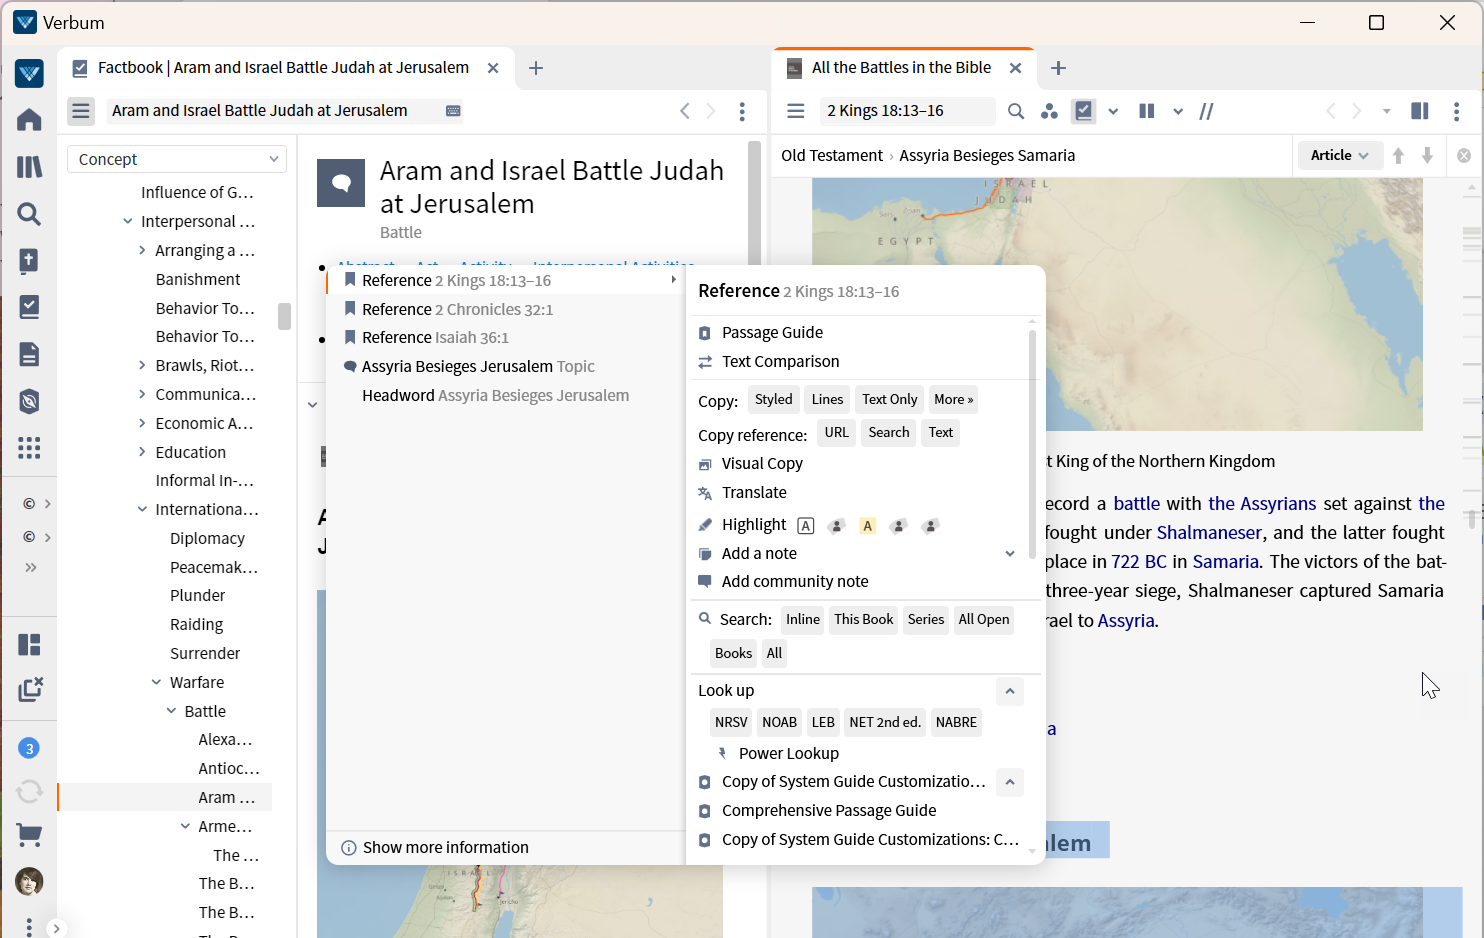
Task: Choose Visual Copy in the context menu
Action: (x=762, y=464)
